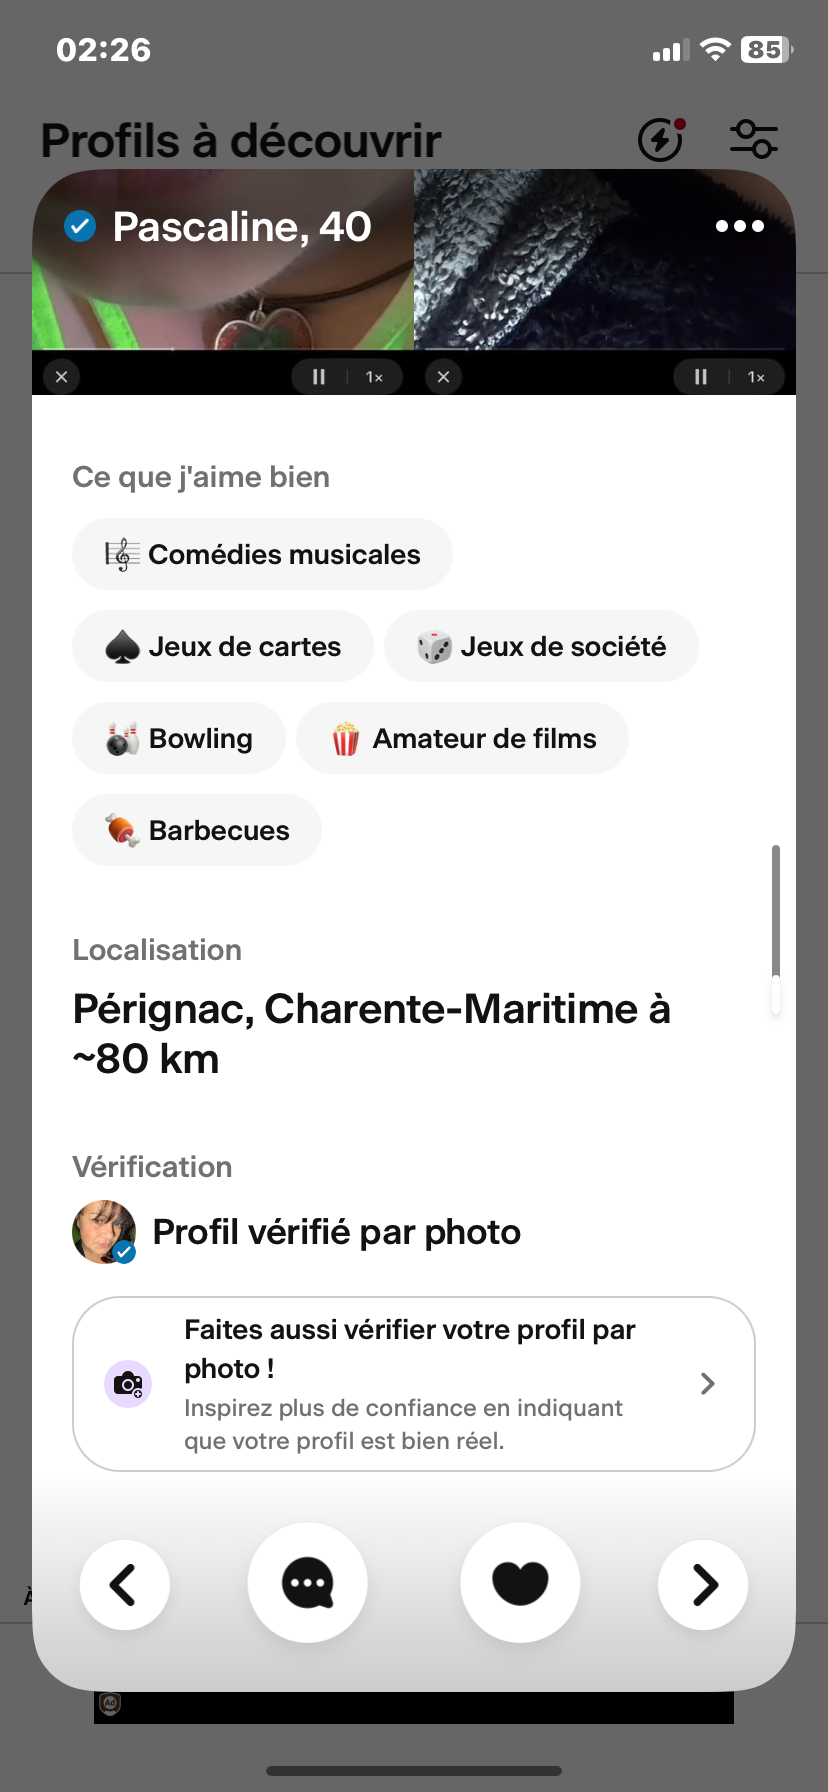Tap the verified profile photo thumbnail
Image resolution: width=828 pixels, height=1792 pixels.
(104, 1232)
